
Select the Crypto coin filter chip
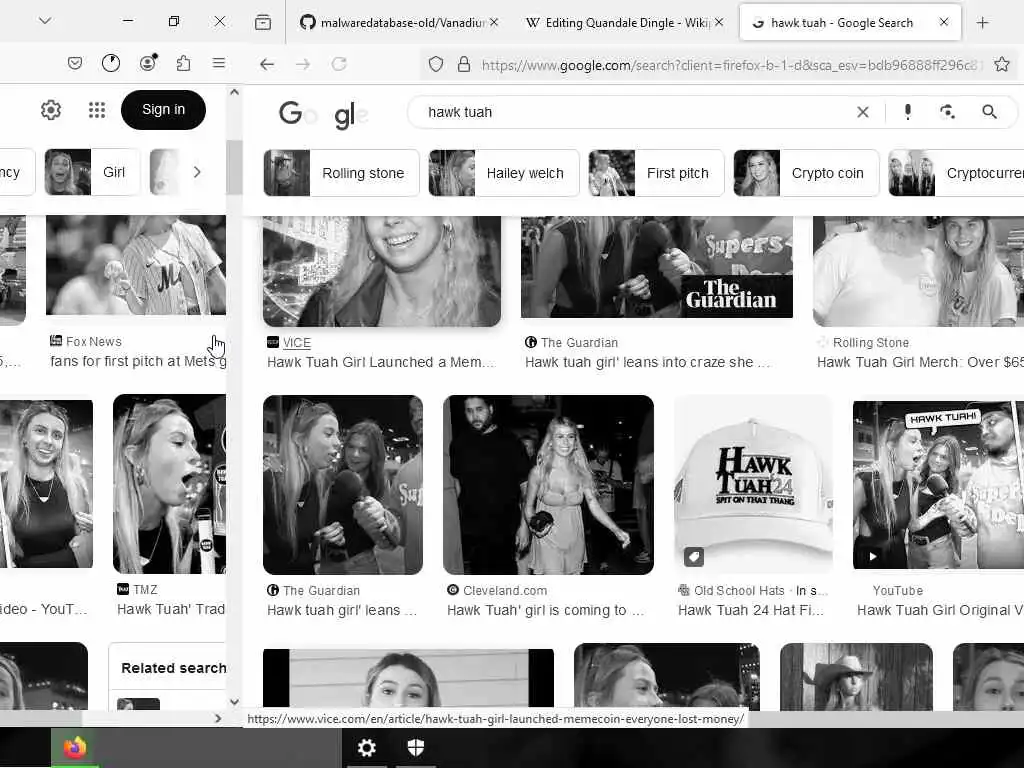click(807, 173)
